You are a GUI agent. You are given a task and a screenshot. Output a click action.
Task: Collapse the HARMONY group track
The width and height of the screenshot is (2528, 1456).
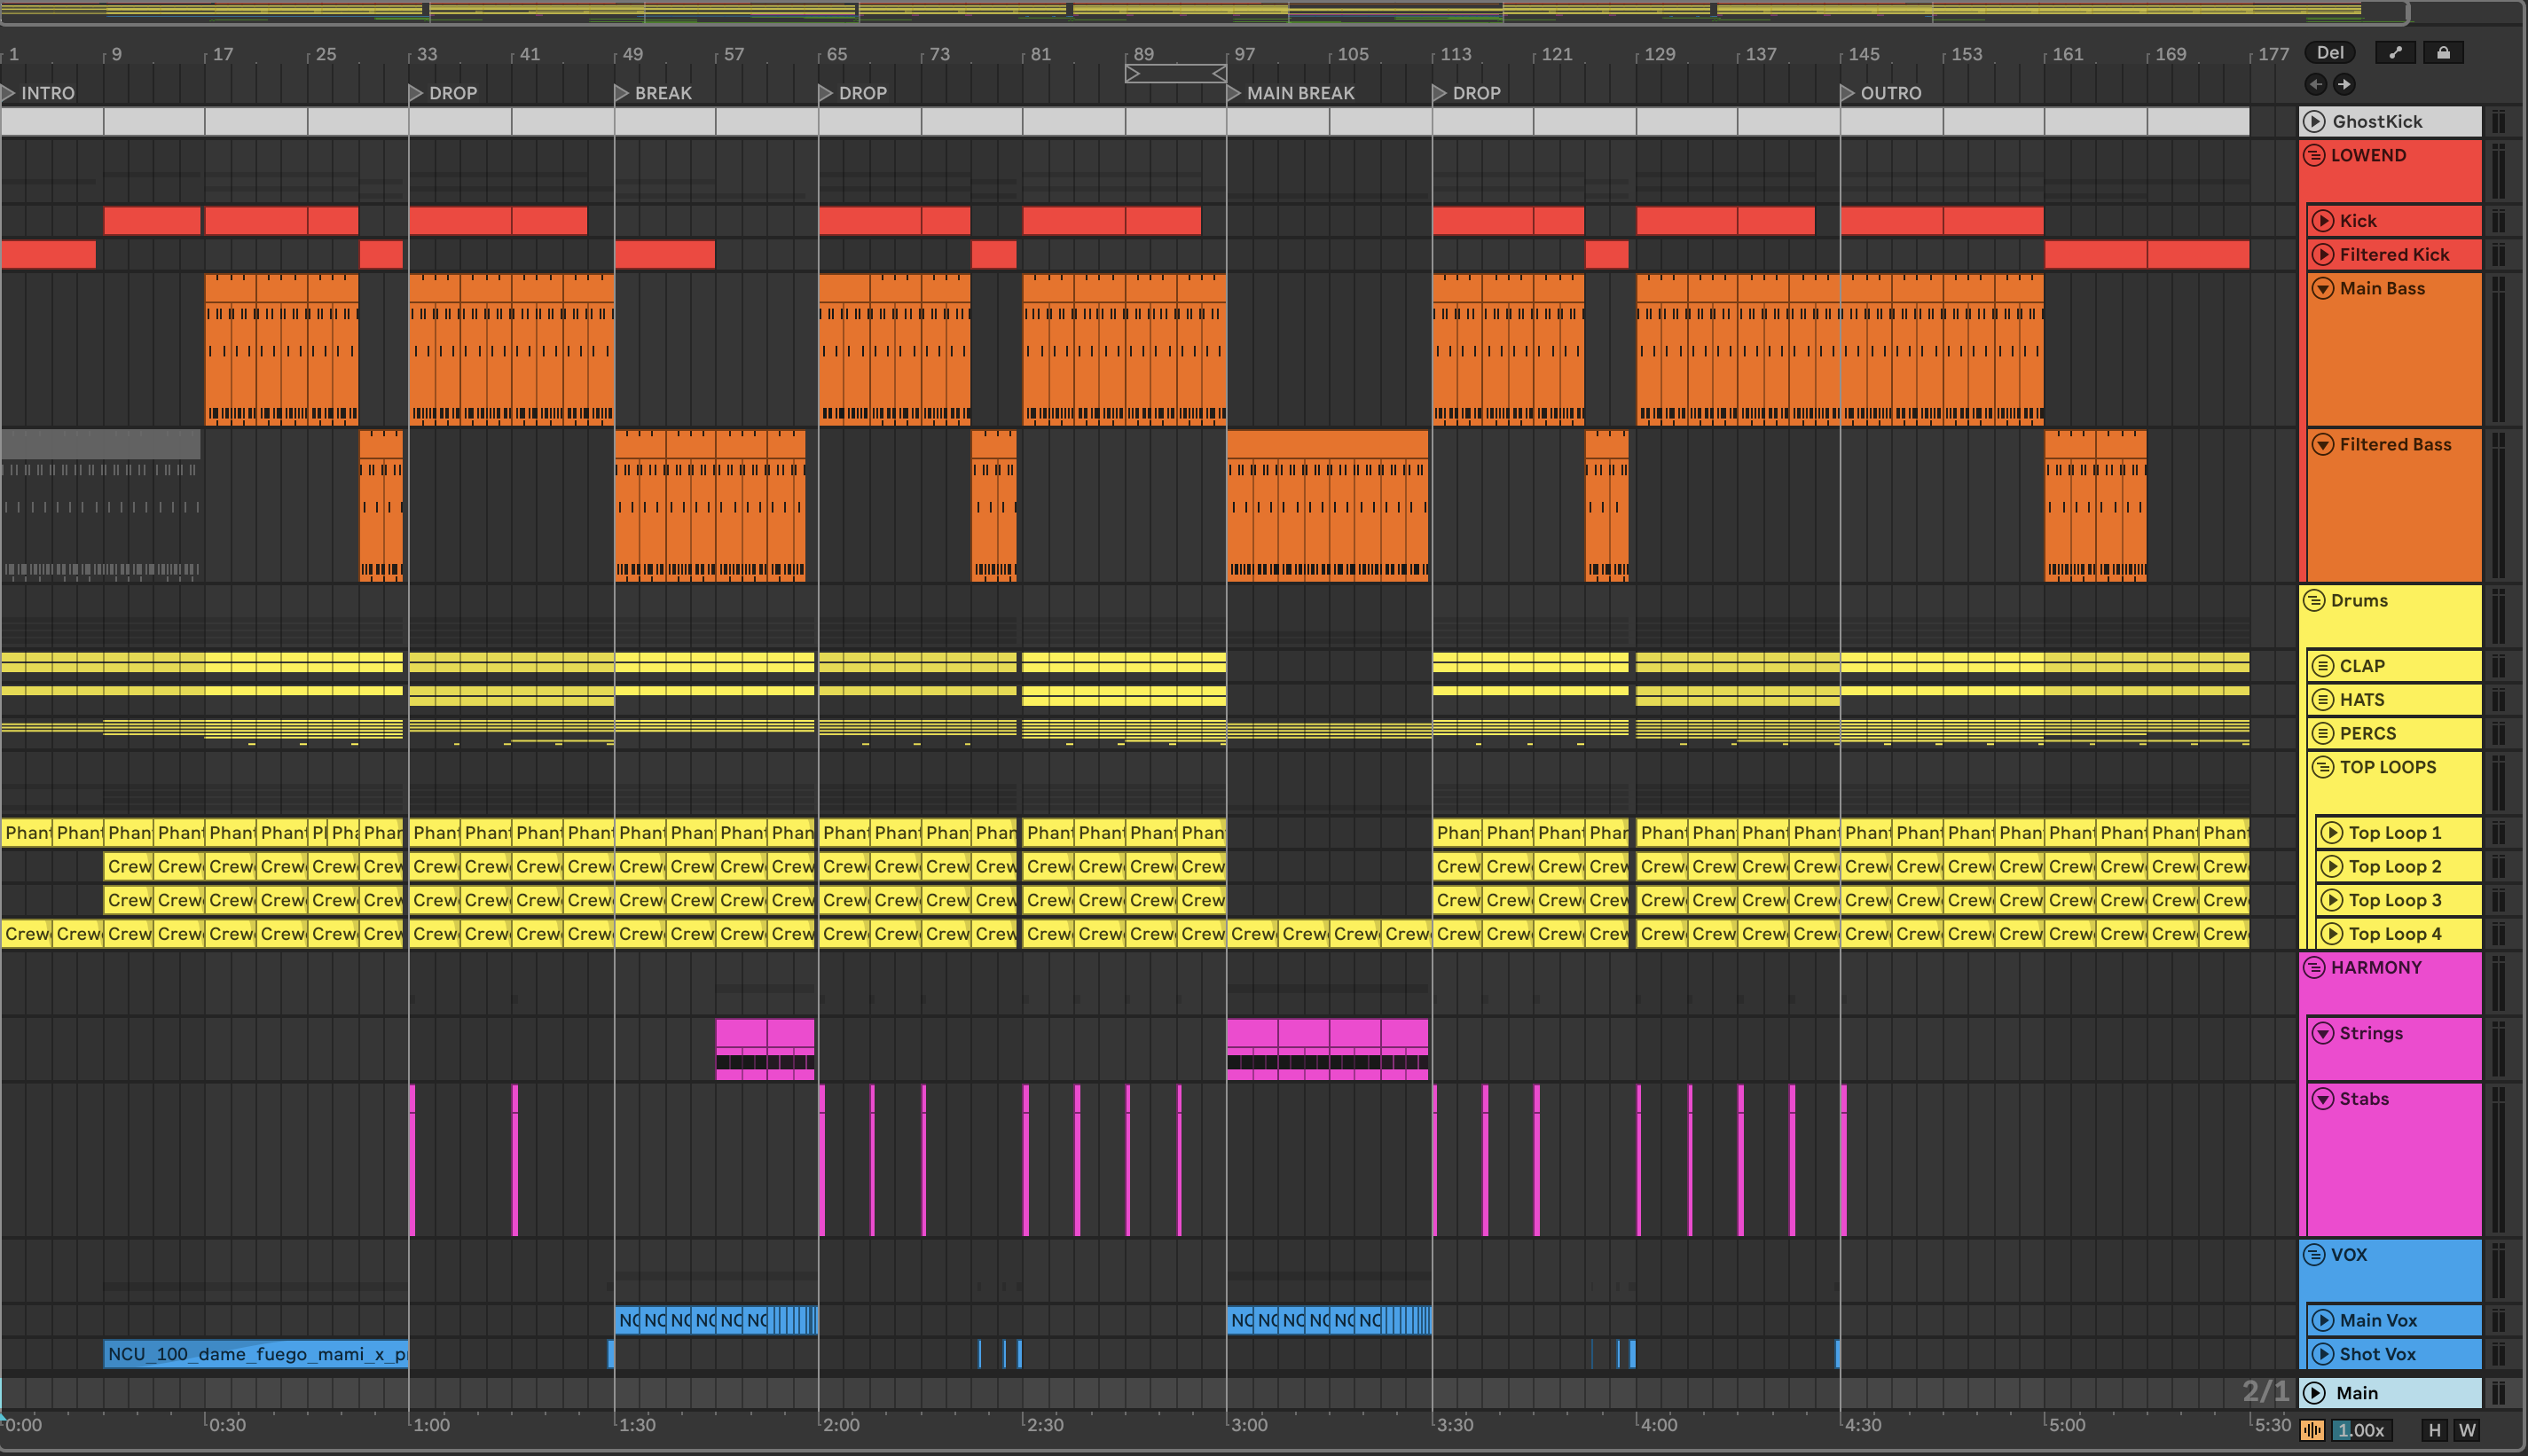pyautogui.click(x=2314, y=968)
